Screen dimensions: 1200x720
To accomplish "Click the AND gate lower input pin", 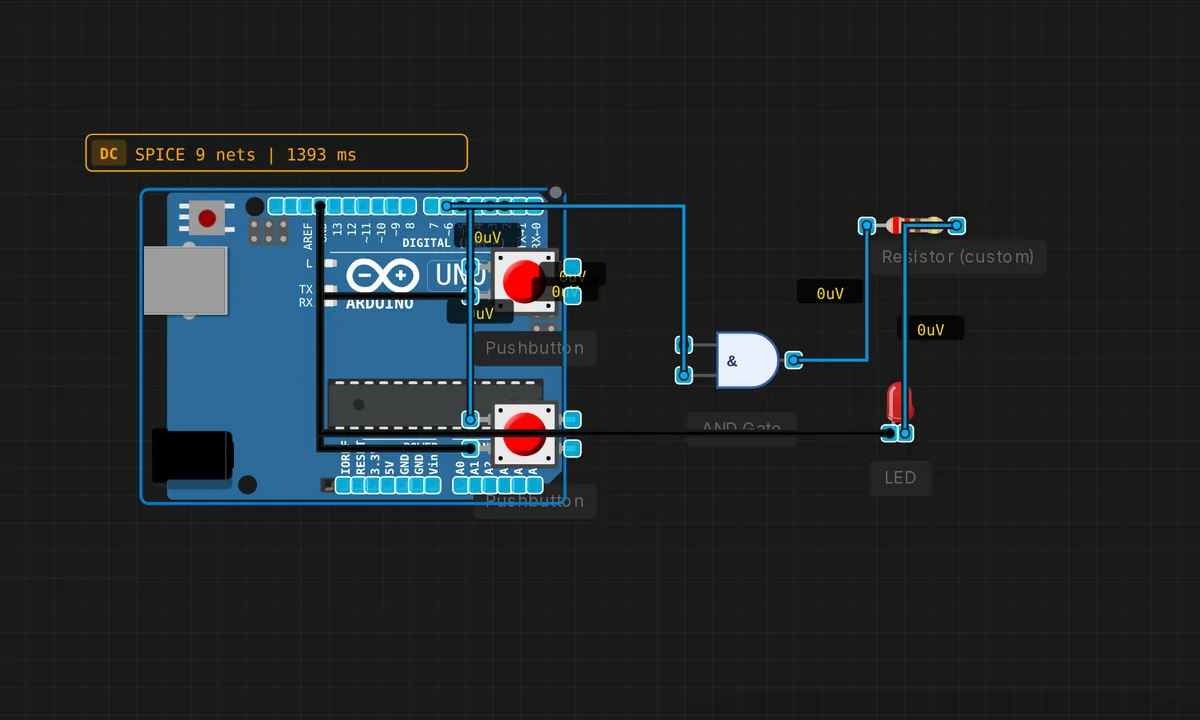I will 684,375.
